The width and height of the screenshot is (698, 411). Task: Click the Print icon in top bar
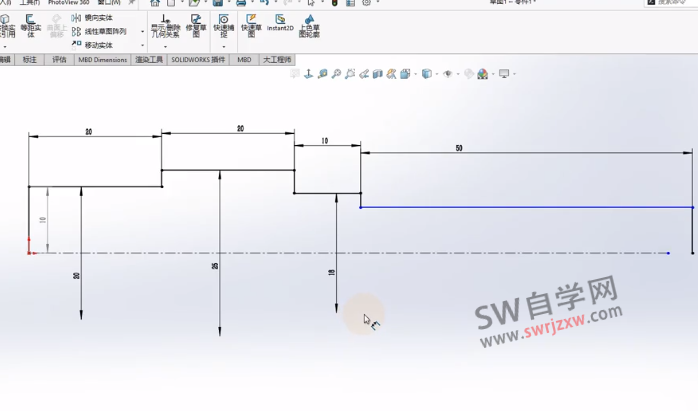pos(241,3)
